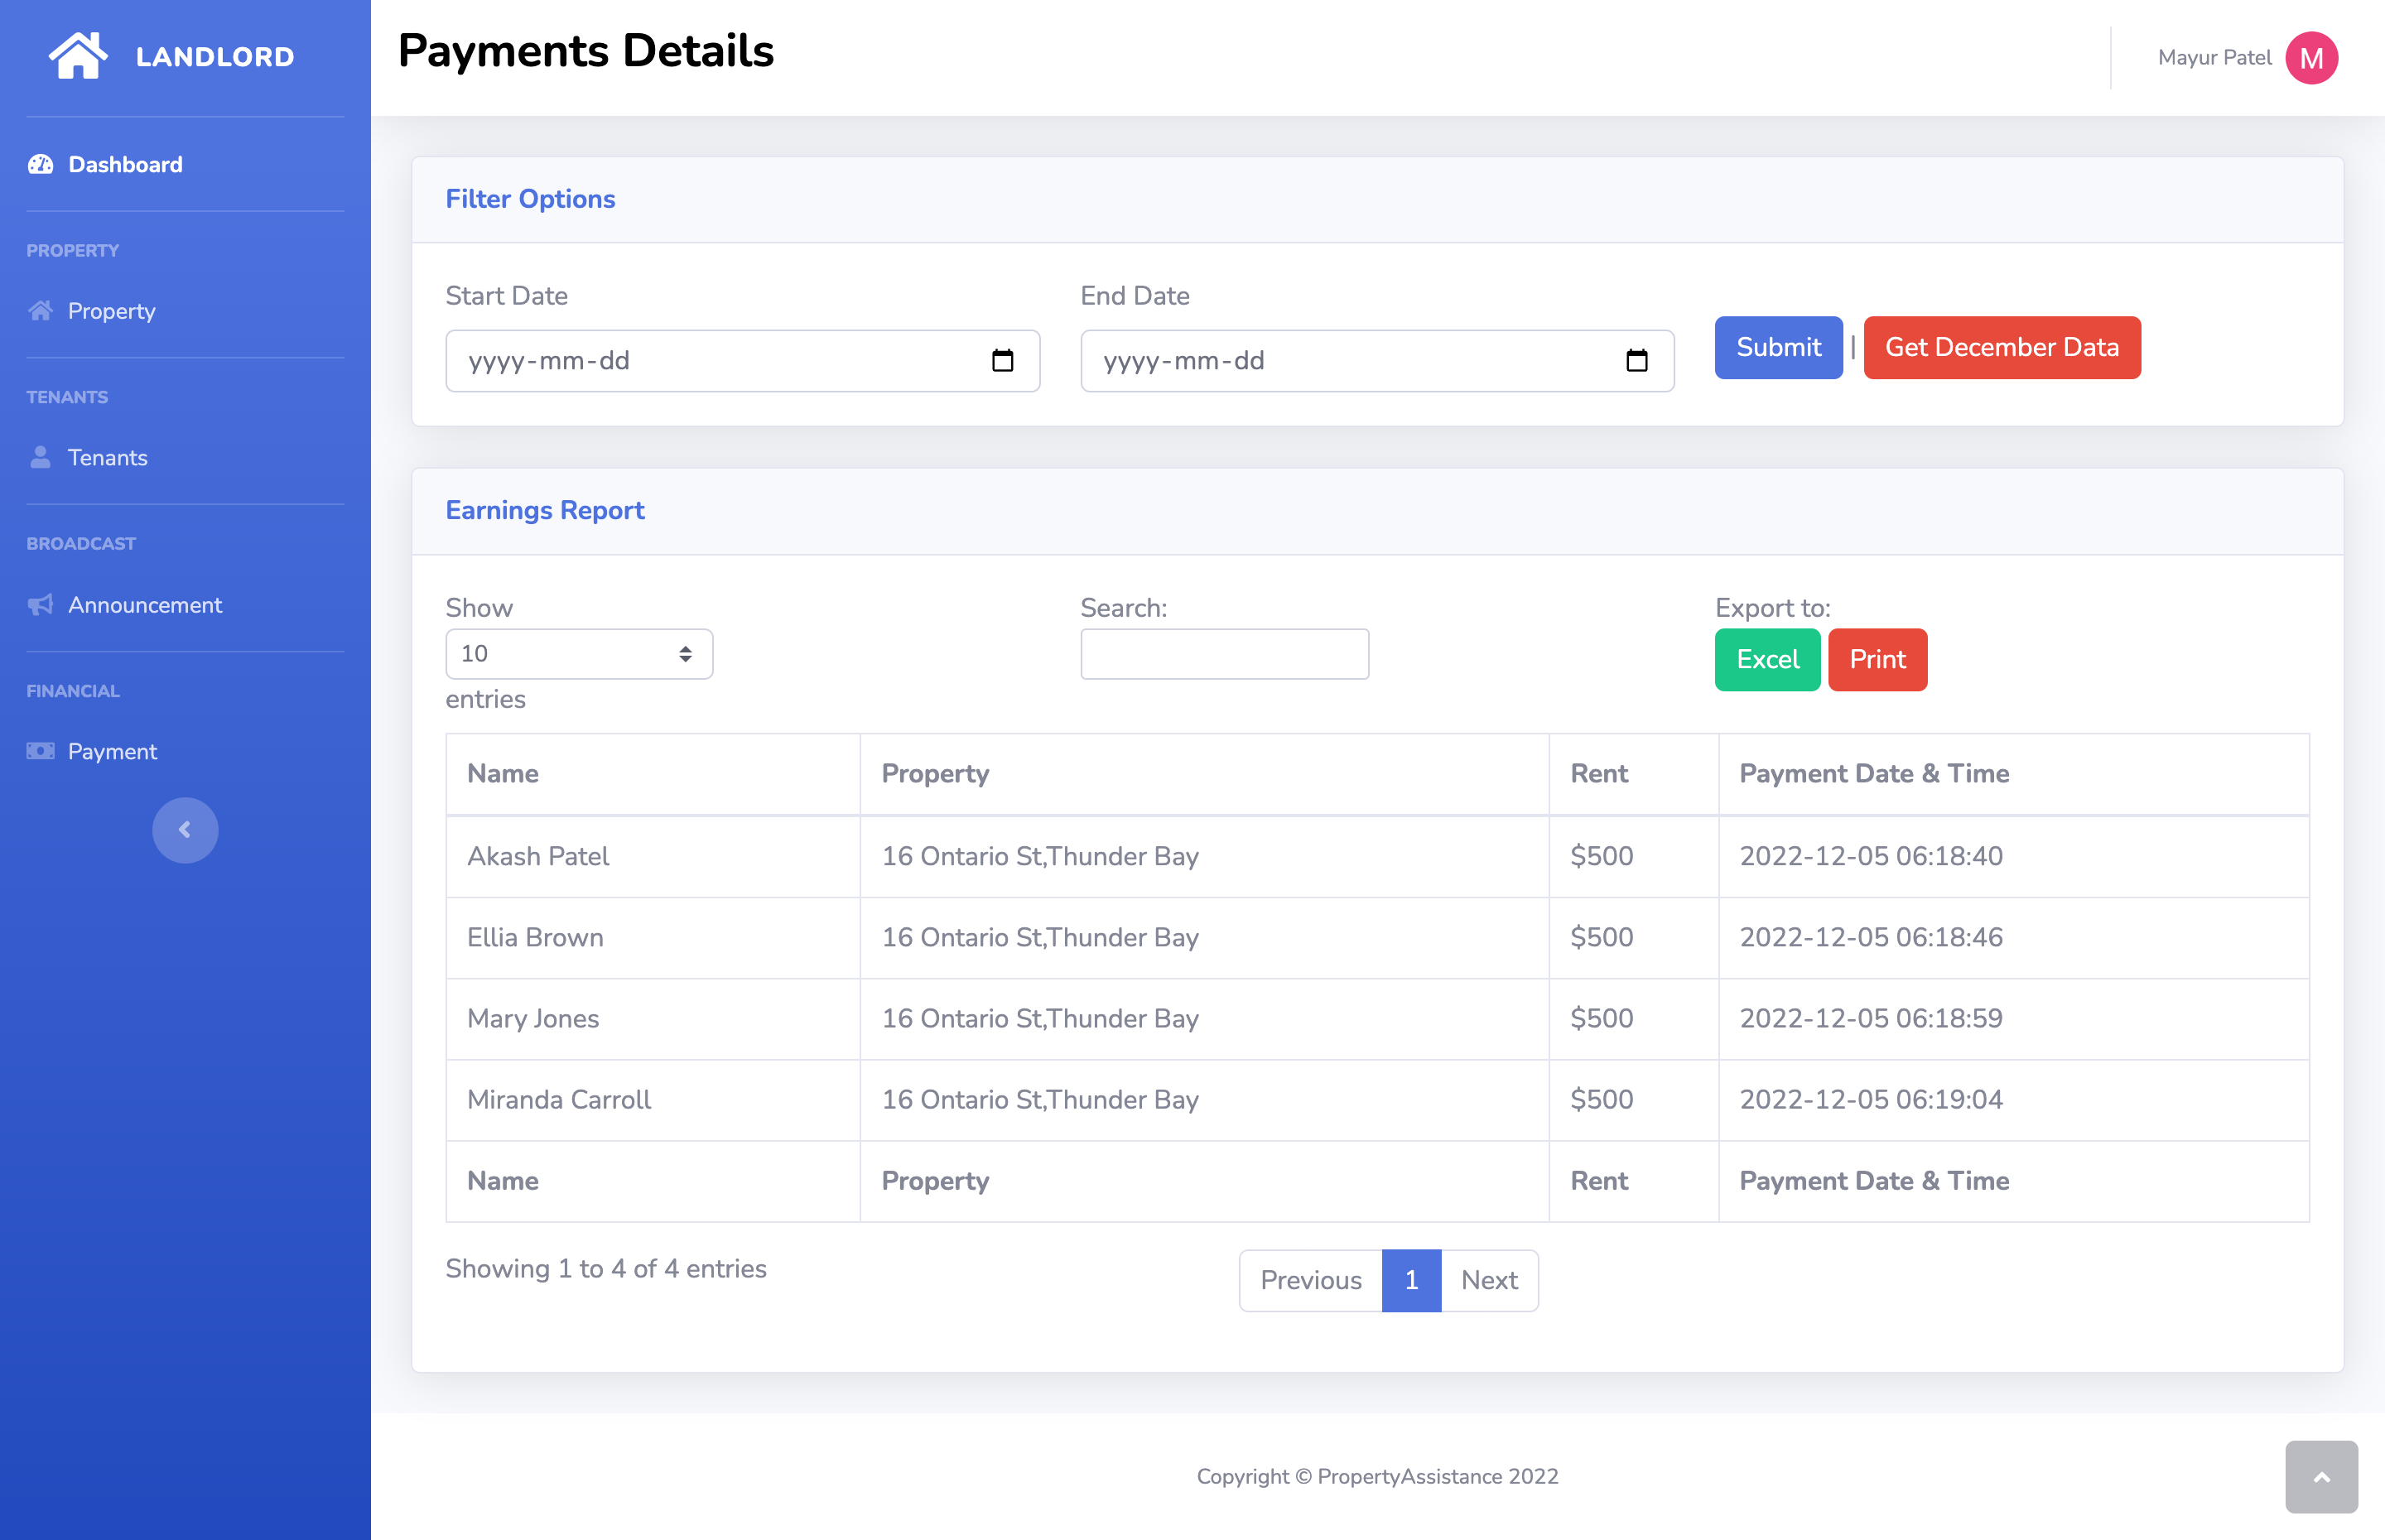Click the Dashboard speedometer icon in sidebar

39,164
